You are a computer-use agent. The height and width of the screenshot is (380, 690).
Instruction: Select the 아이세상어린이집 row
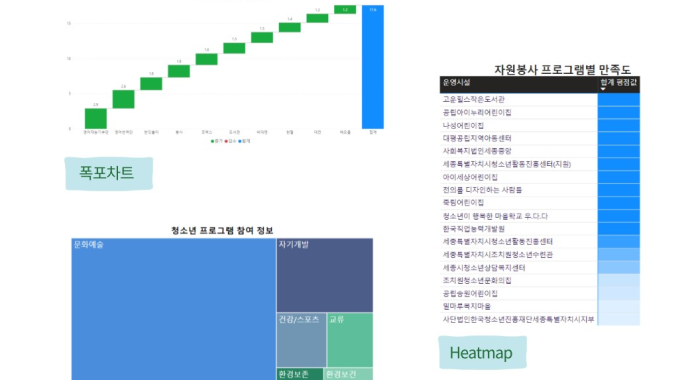pyautogui.click(x=540, y=177)
